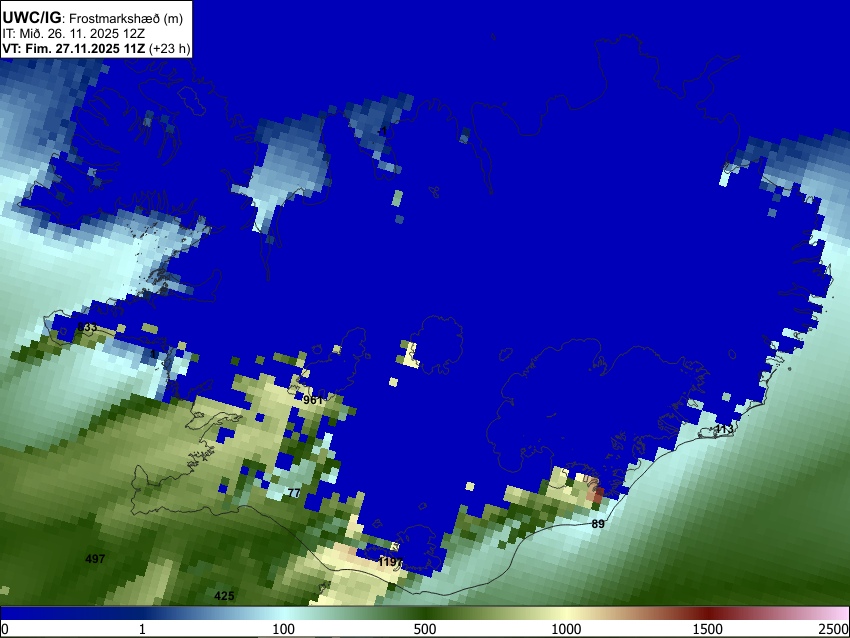Screen dimensions: 850x638
Task: Click the map value '1197'
Action: coord(390,562)
